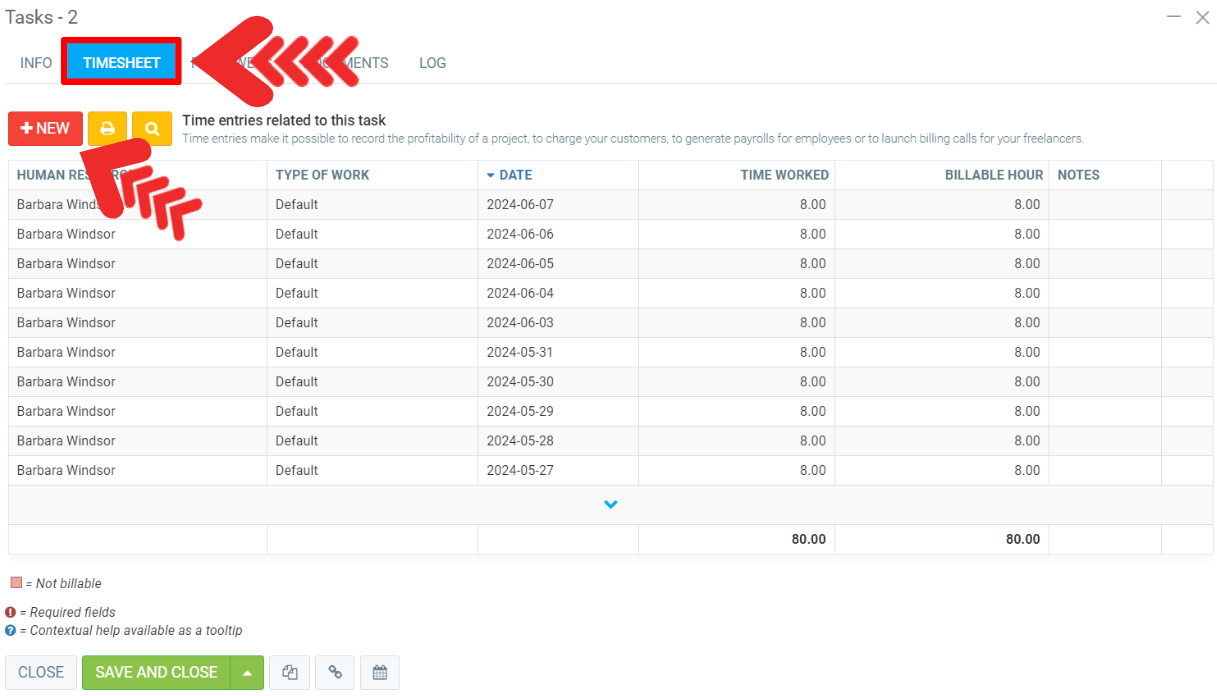Viewport: 1217px width, 696px height.
Task: Click the chain link icon button
Action: [x=335, y=673]
